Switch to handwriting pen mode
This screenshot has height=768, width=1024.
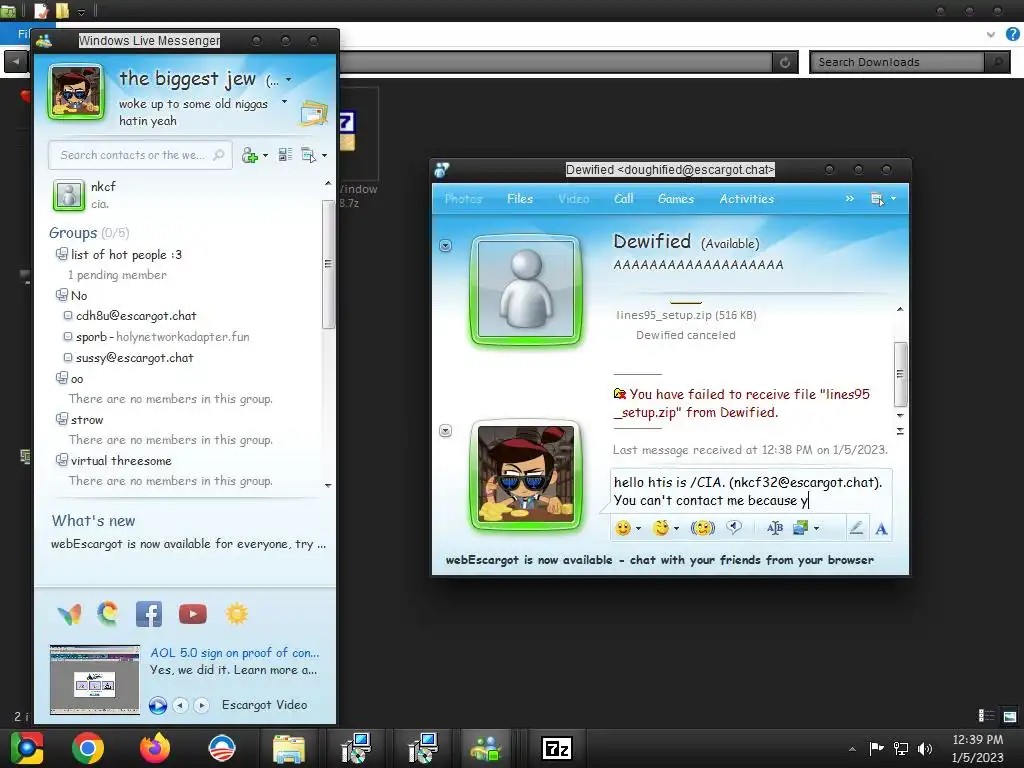[x=856, y=528]
